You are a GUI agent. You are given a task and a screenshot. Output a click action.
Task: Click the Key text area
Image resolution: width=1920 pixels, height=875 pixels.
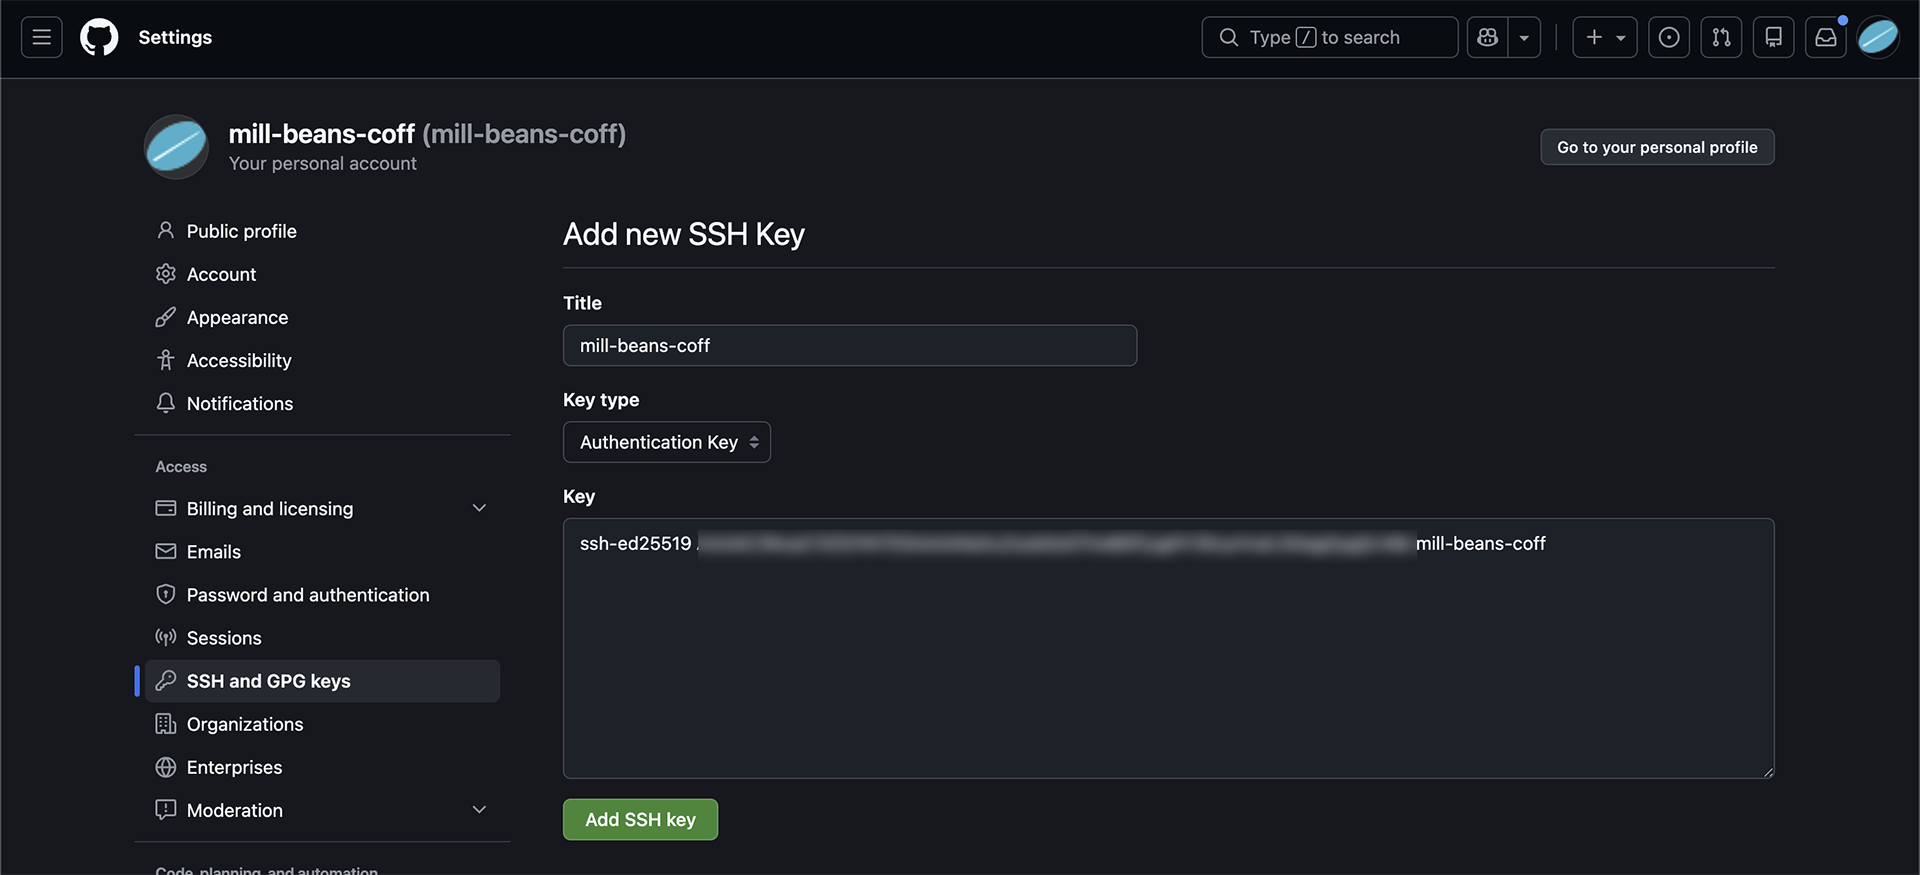pos(1167,660)
